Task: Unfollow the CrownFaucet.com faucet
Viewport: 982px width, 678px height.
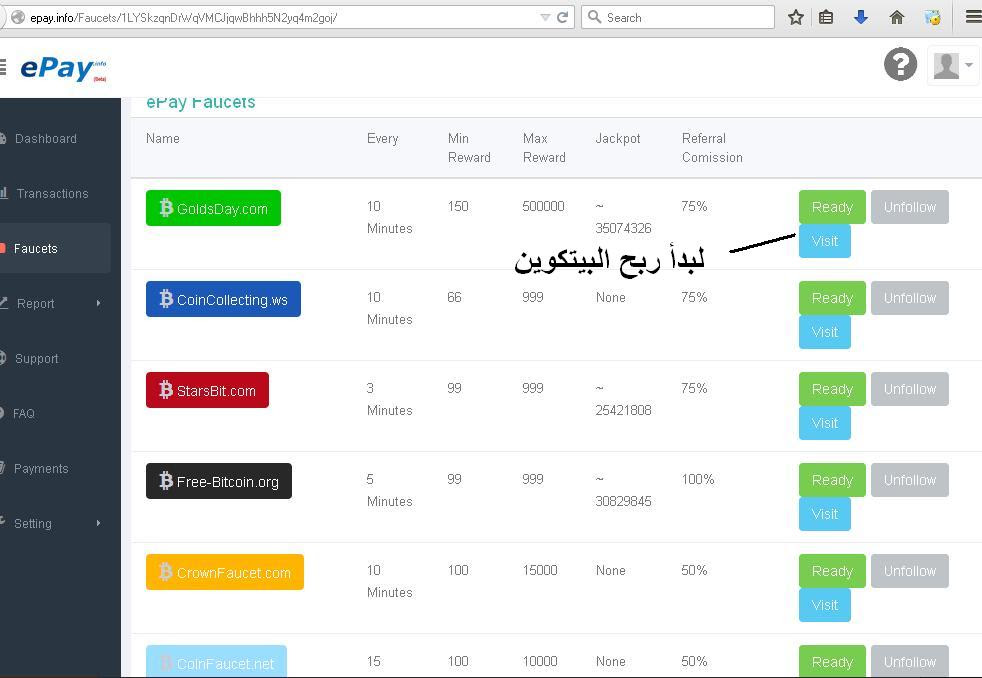Action: [x=909, y=571]
